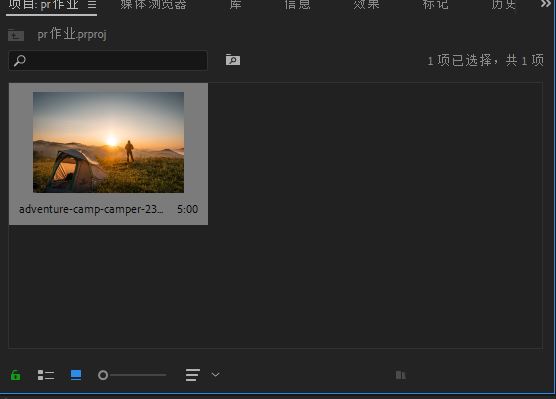
Task: Navigate up via the folder icon
Action: (x=16, y=35)
